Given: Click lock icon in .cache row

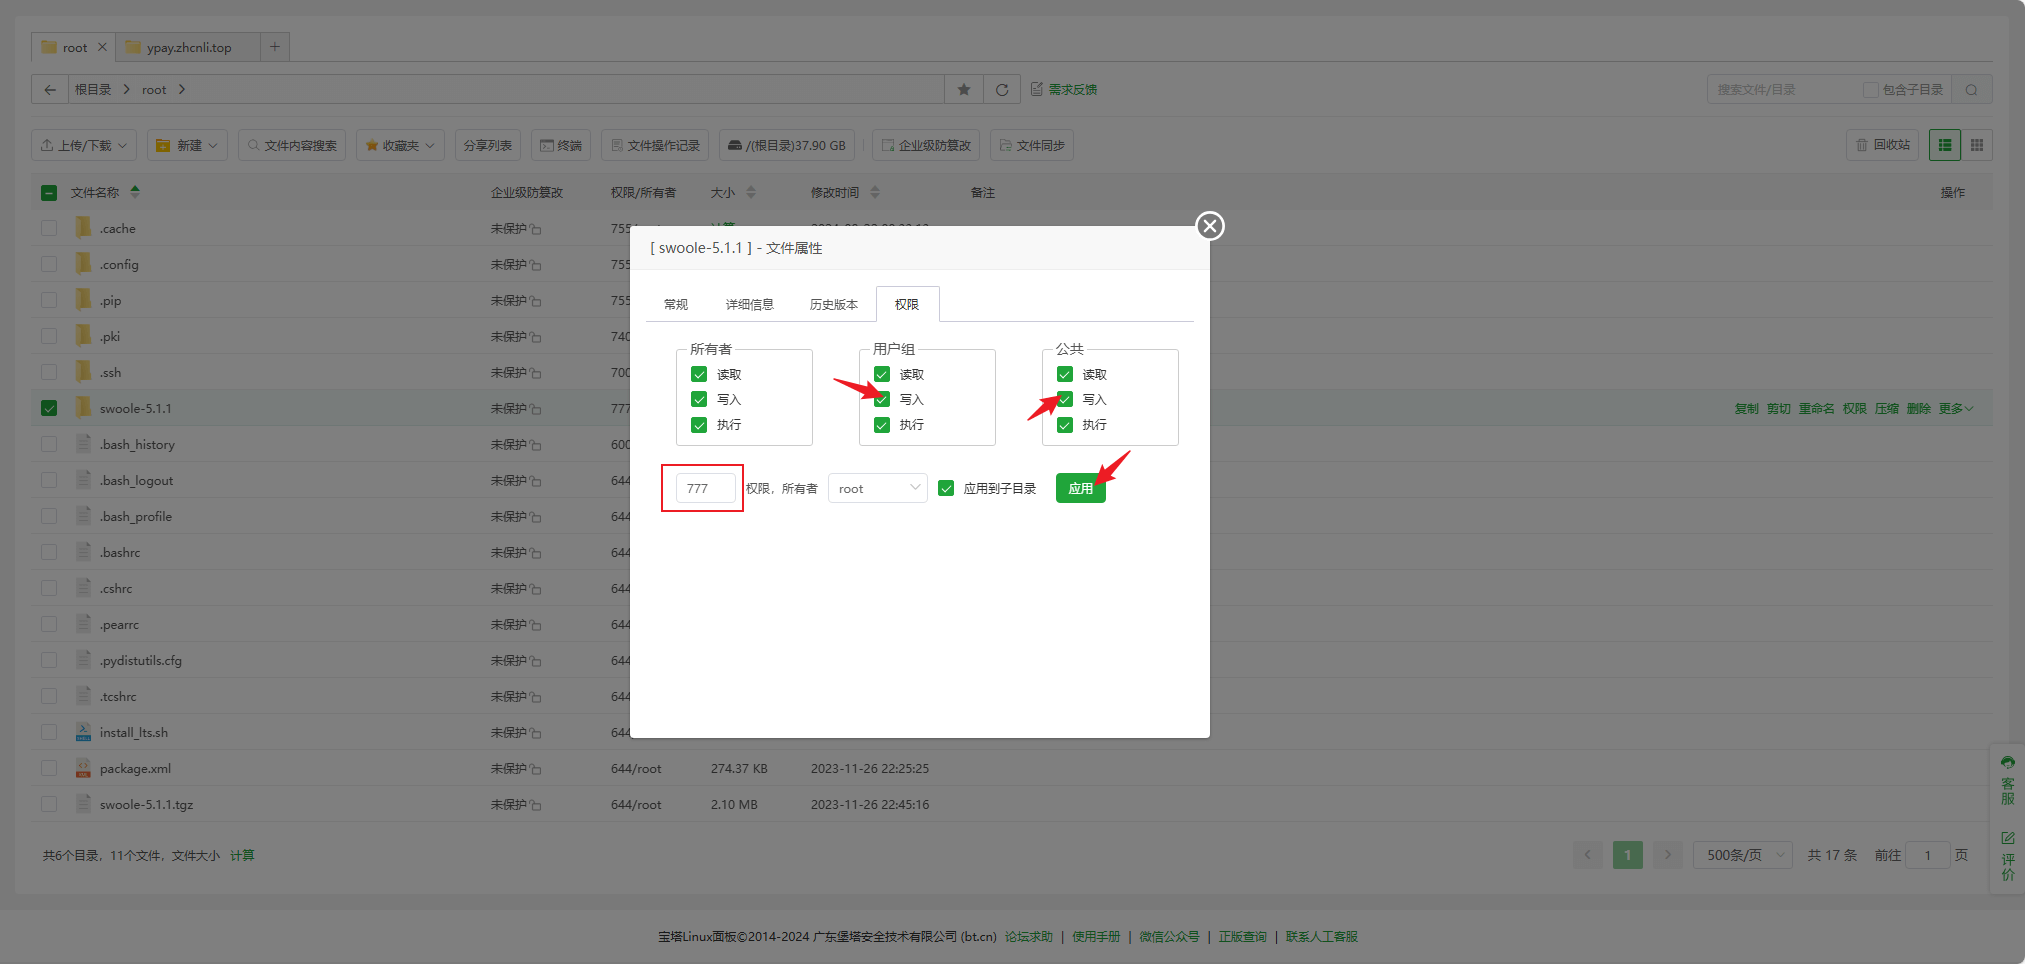Looking at the screenshot, I should tap(536, 229).
